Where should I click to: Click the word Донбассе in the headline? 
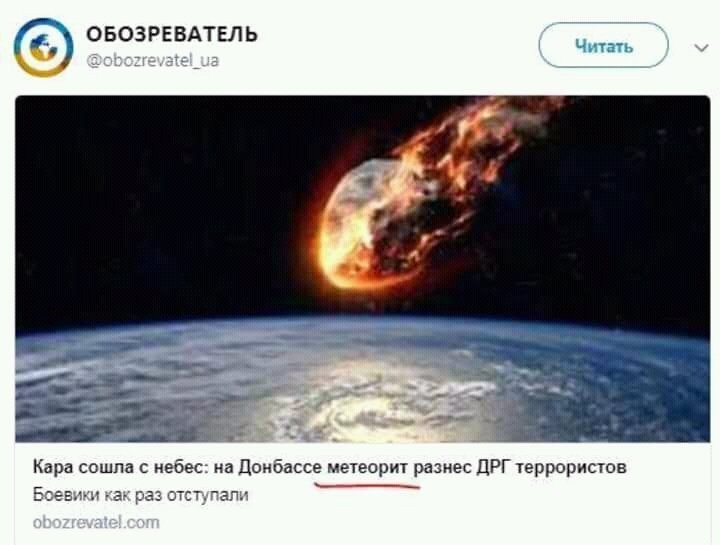[280, 467]
